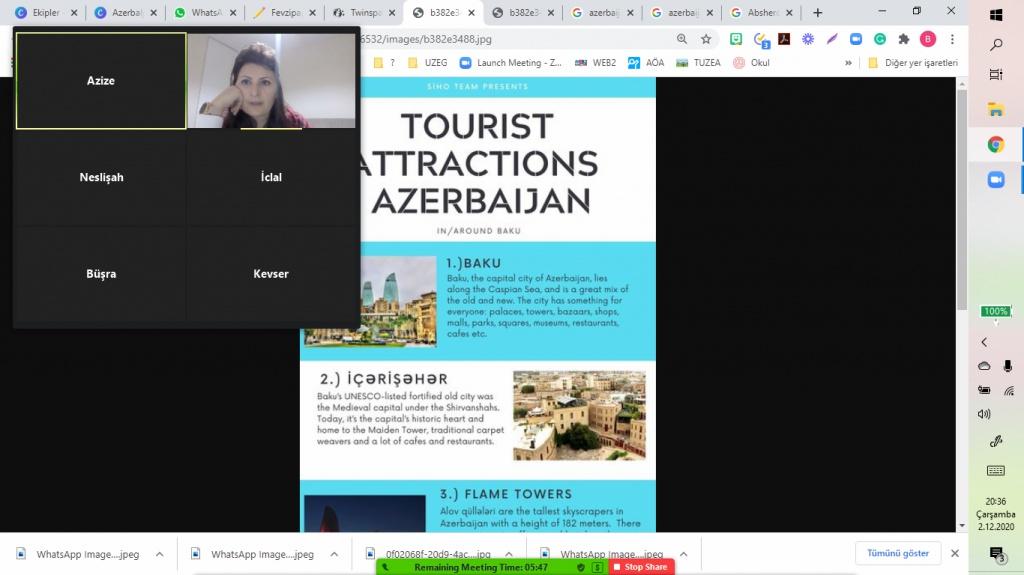1024x575 pixels.
Task: Open the Chrome extensions puzzle icon
Action: pos(904,39)
